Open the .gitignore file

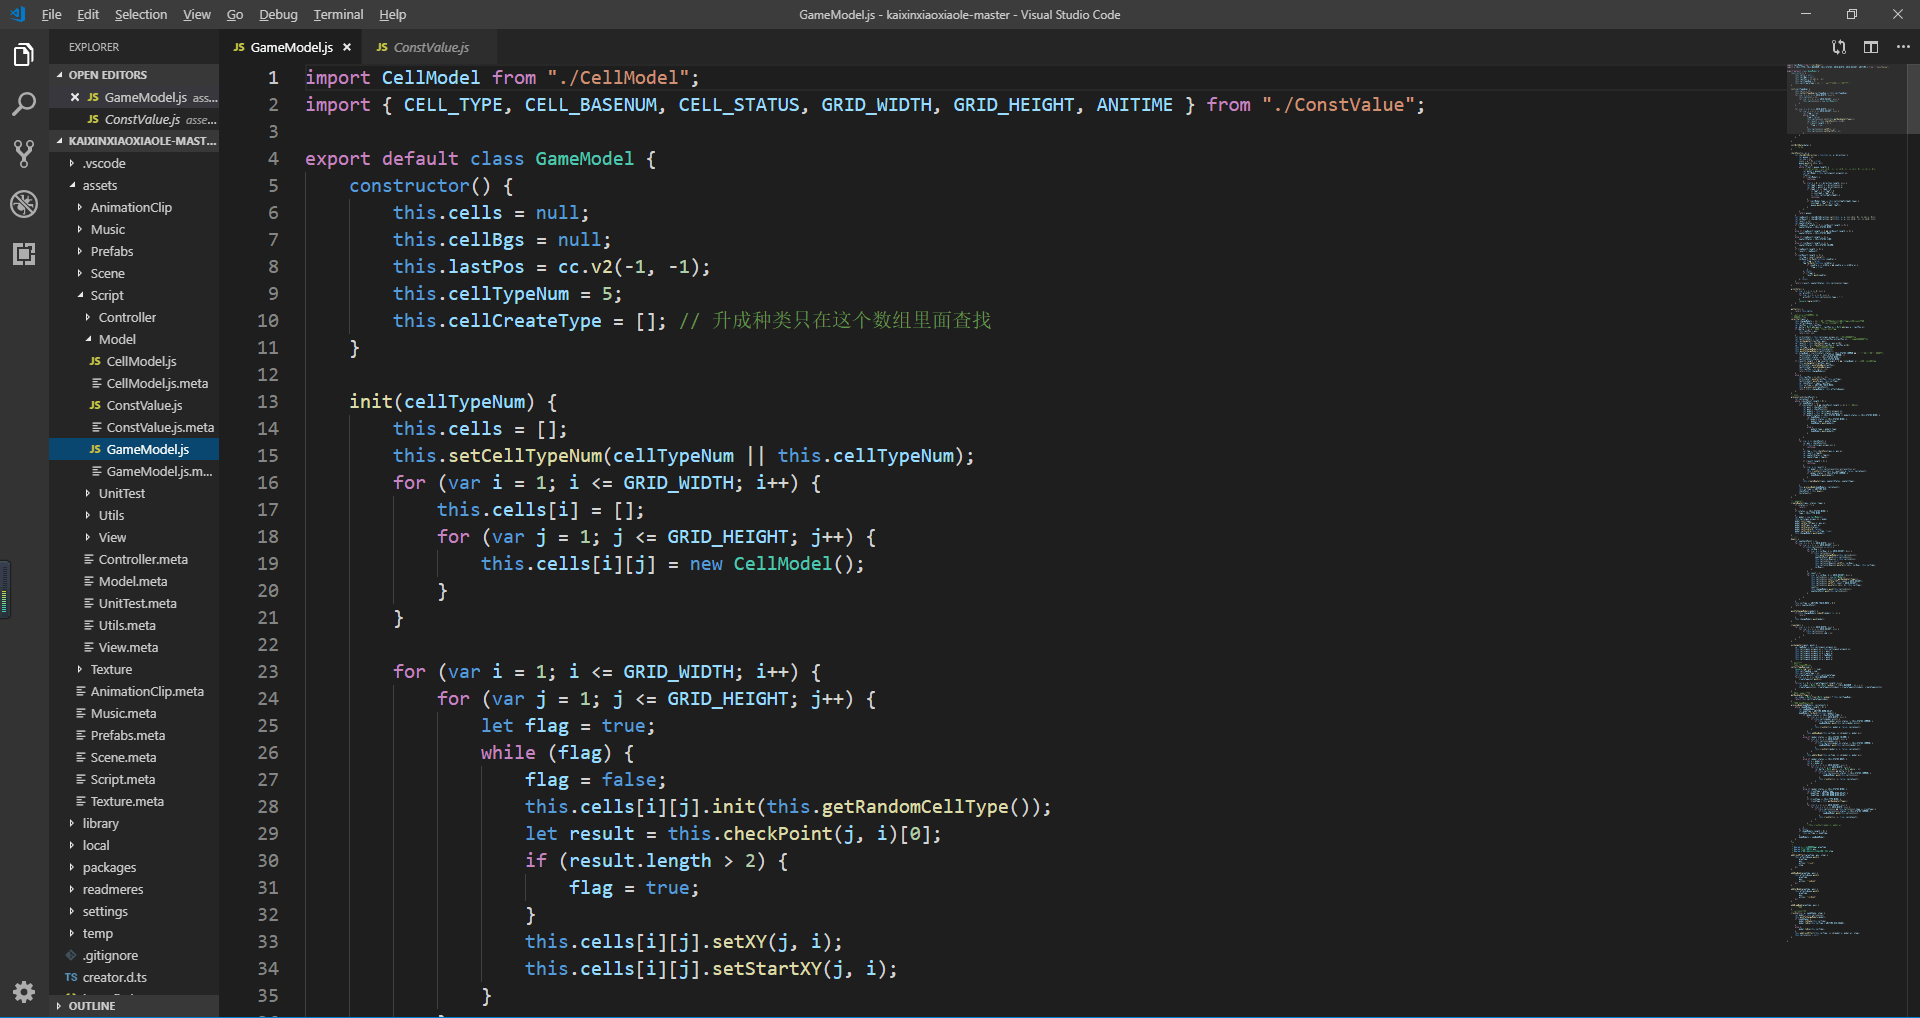click(x=134, y=955)
